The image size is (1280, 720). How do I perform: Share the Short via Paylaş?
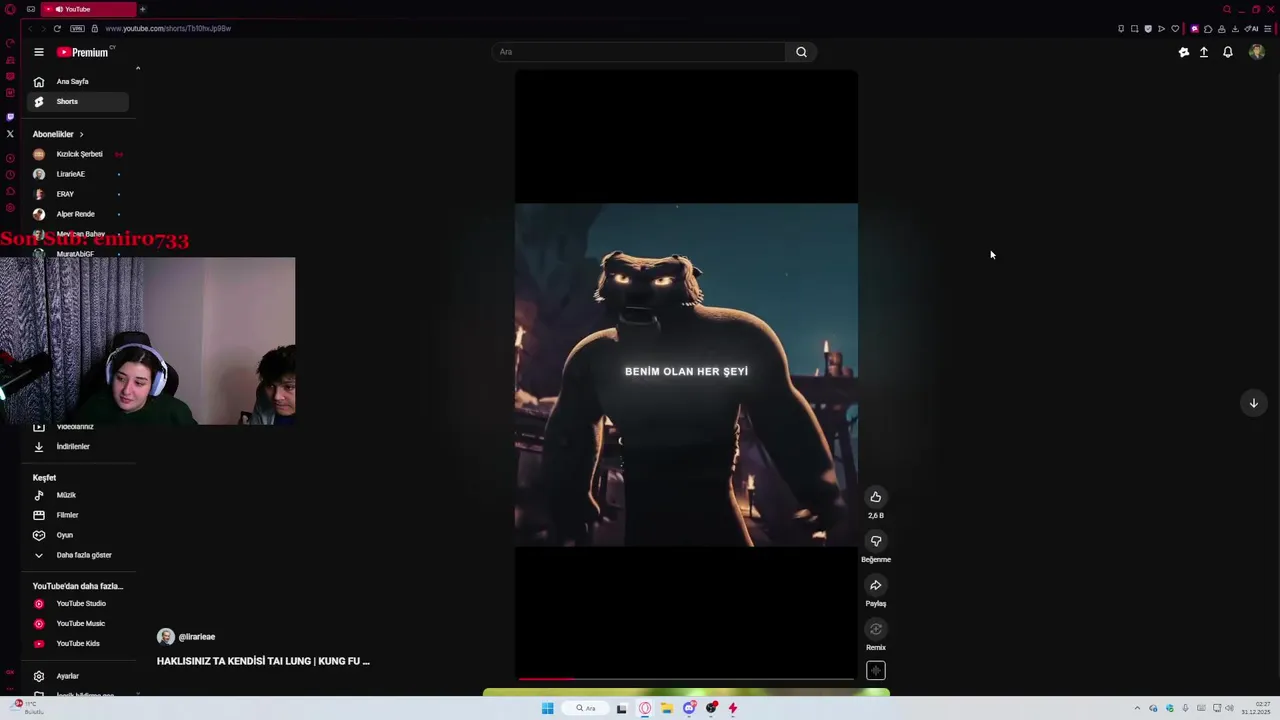click(x=875, y=585)
